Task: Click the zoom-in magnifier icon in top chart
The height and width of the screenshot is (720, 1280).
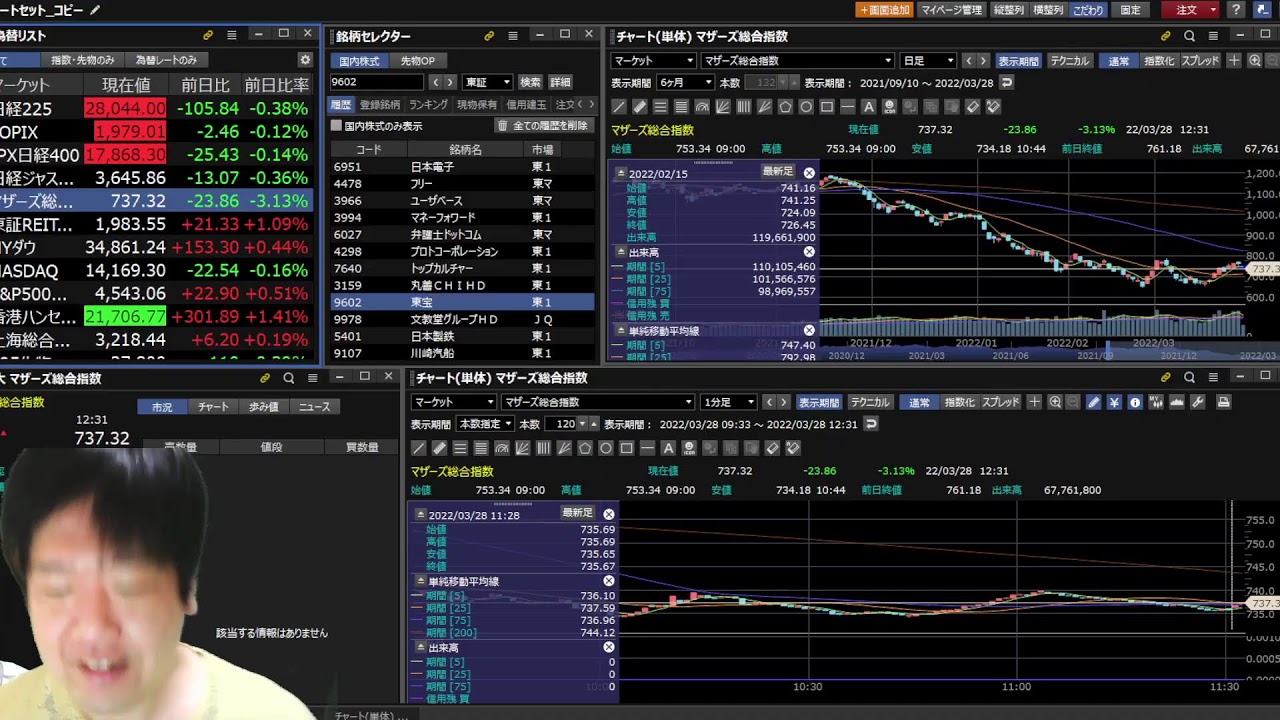Action: (x=1255, y=61)
